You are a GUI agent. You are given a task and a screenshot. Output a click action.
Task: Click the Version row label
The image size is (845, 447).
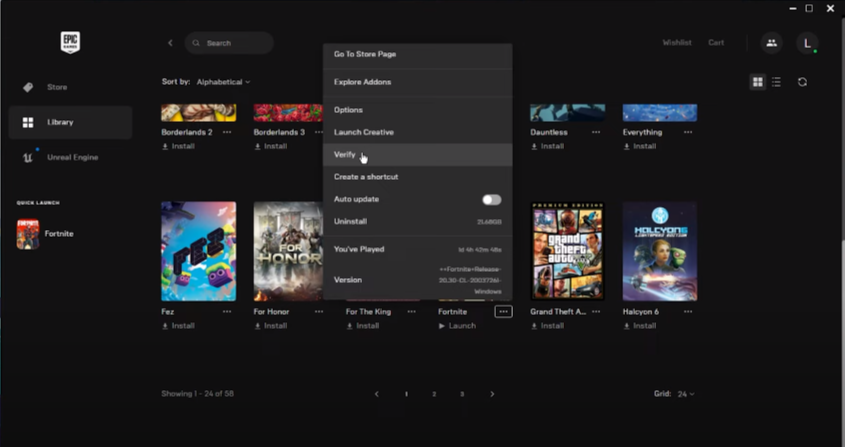click(x=348, y=280)
